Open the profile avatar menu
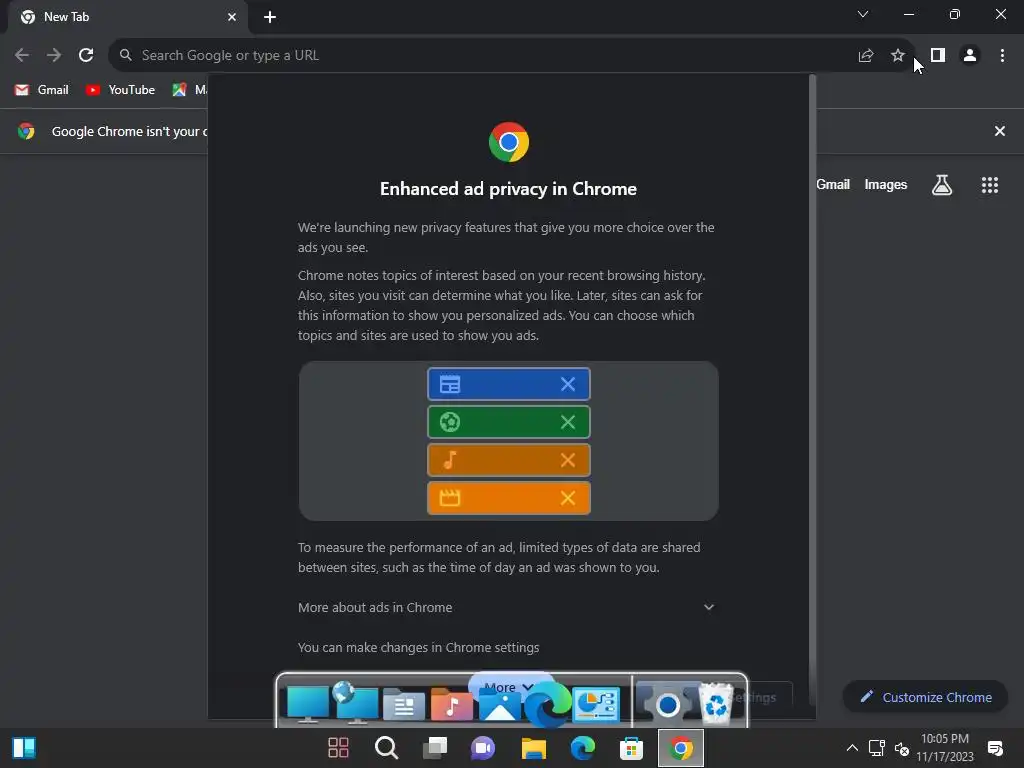The width and height of the screenshot is (1024, 768). [970, 56]
